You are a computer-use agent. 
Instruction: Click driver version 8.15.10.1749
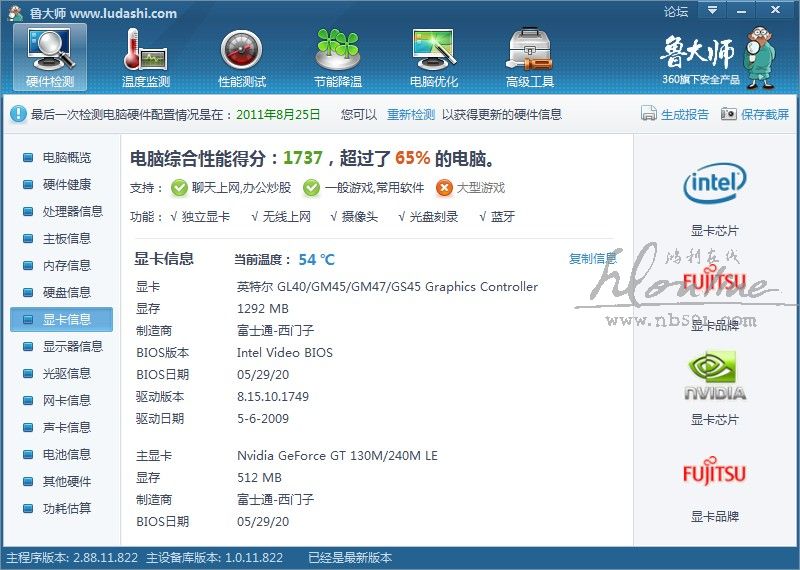pyautogui.click(x=273, y=396)
